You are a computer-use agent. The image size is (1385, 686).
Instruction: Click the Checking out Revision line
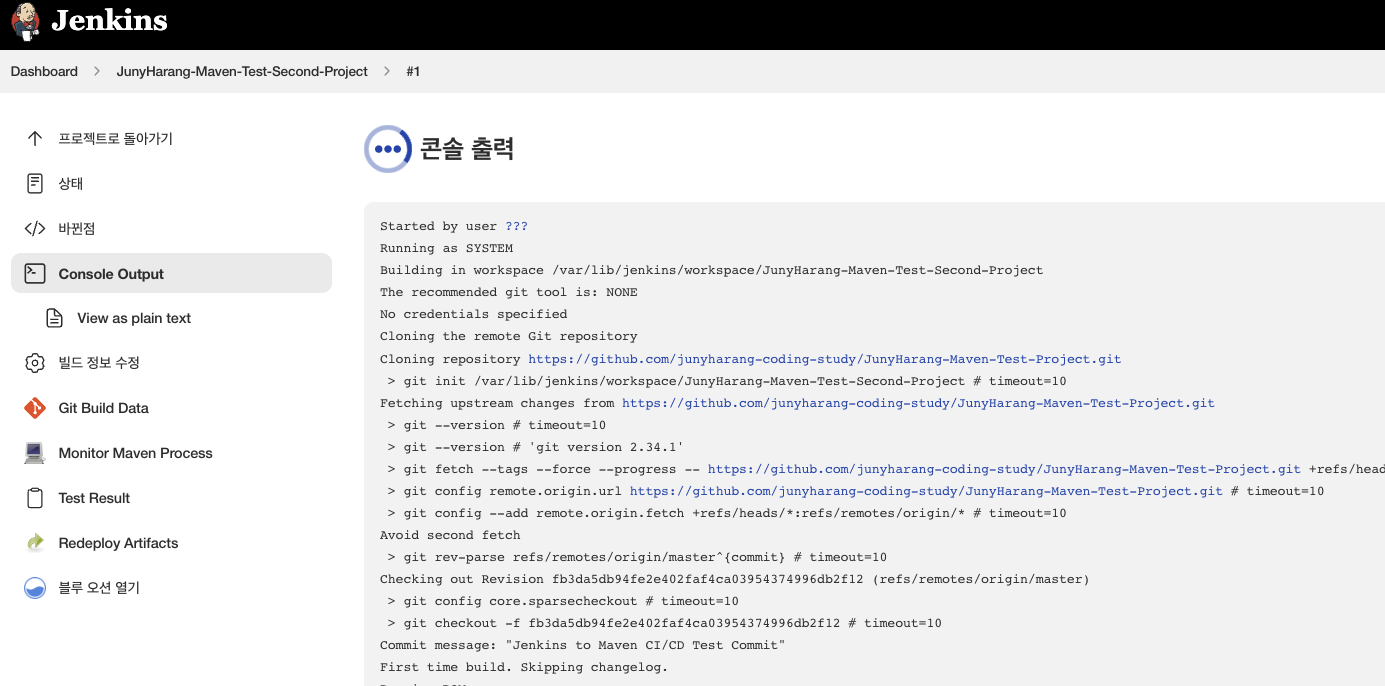tap(735, 579)
